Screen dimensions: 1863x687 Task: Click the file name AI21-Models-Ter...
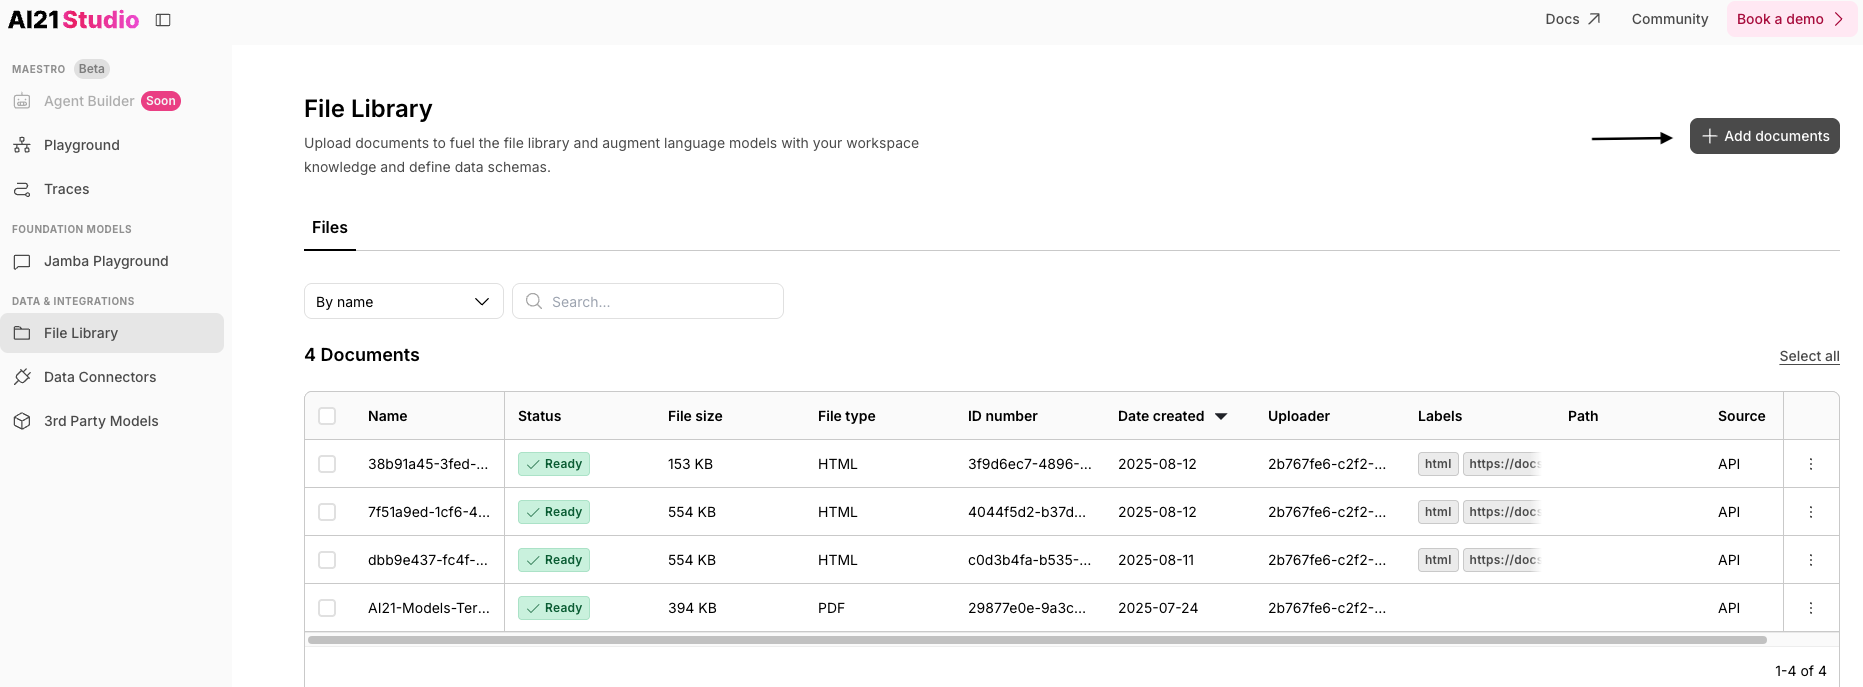coord(429,608)
